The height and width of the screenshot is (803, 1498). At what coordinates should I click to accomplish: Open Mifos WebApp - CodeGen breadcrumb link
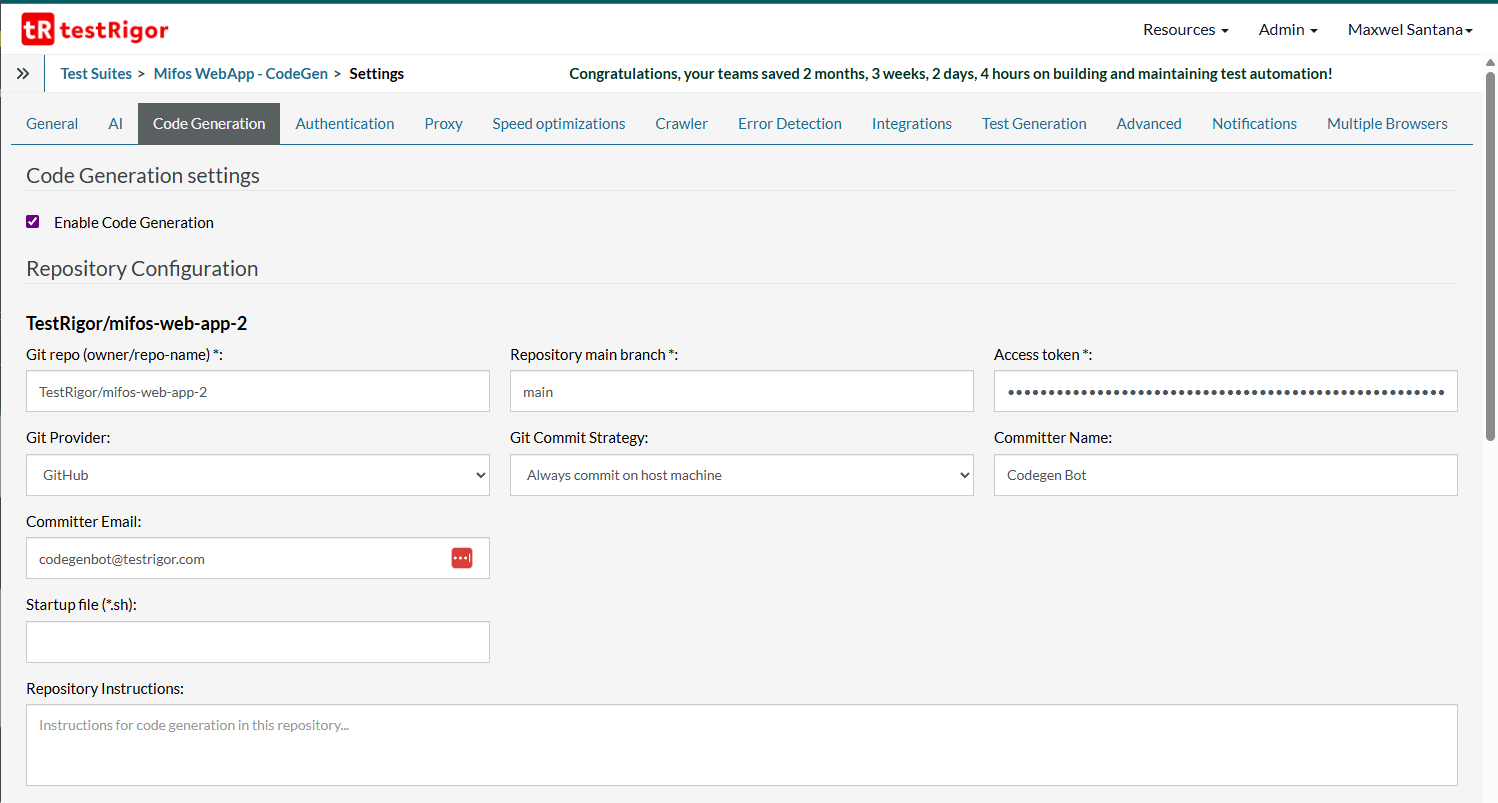click(240, 74)
